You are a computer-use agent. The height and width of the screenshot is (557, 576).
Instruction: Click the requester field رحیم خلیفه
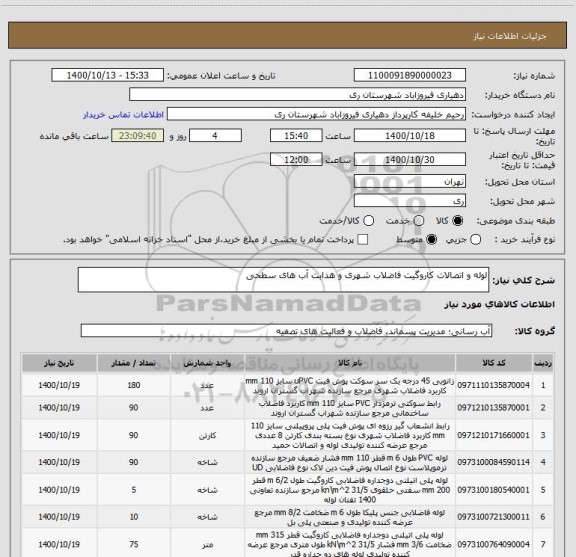click(x=316, y=114)
